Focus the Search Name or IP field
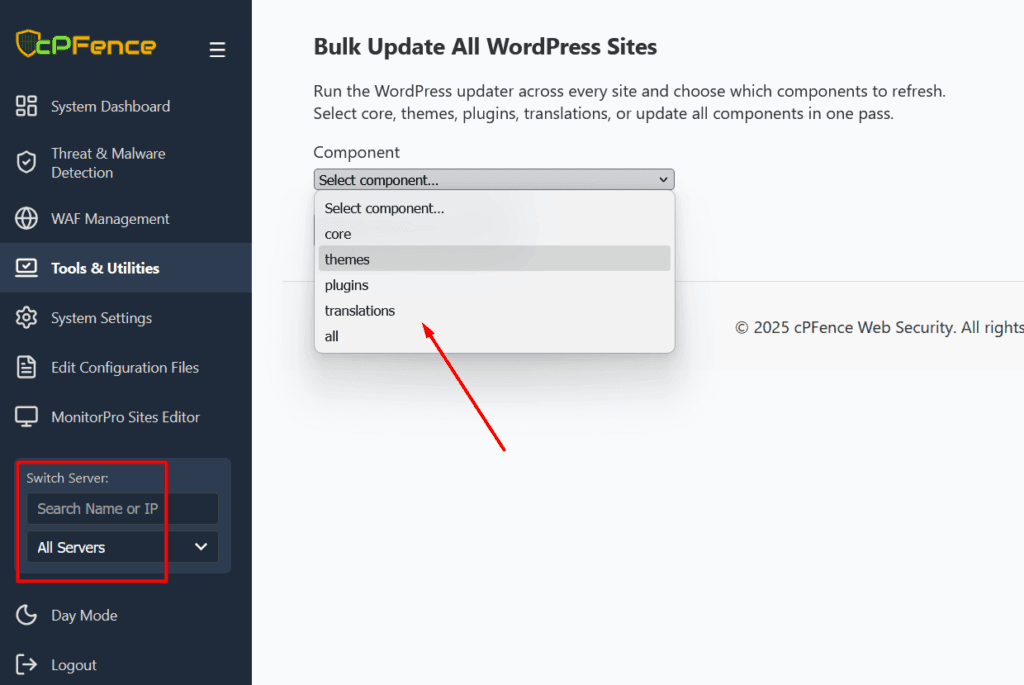 click(122, 508)
